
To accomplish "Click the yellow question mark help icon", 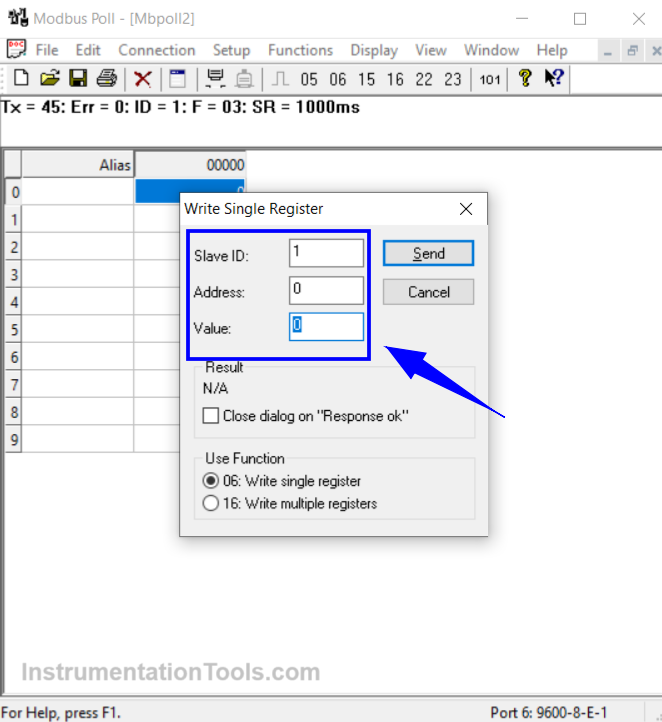I will coord(525,79).
